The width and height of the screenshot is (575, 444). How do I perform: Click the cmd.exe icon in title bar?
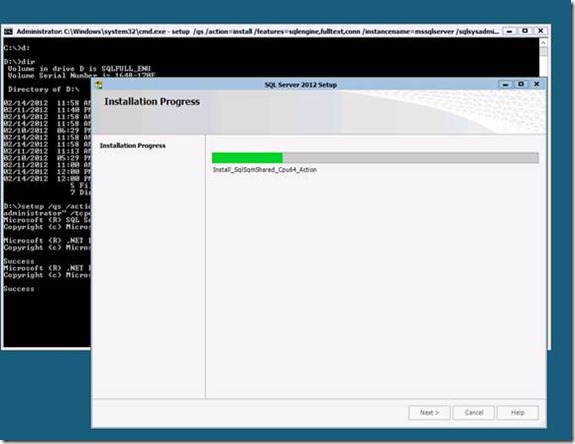[x=8, y=32]
